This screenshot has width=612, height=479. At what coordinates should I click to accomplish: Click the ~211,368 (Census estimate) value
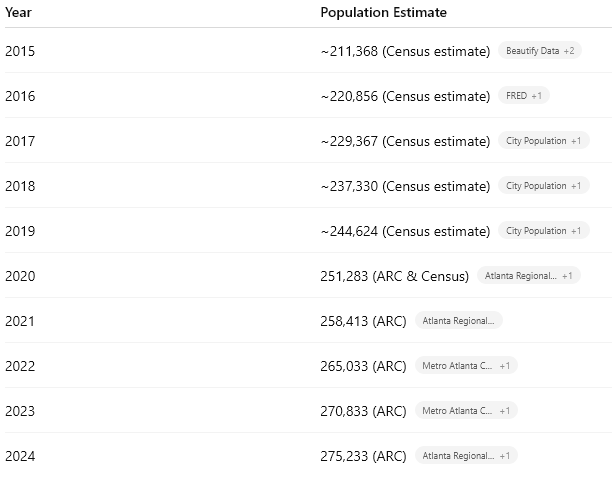[x=405, y=51]
